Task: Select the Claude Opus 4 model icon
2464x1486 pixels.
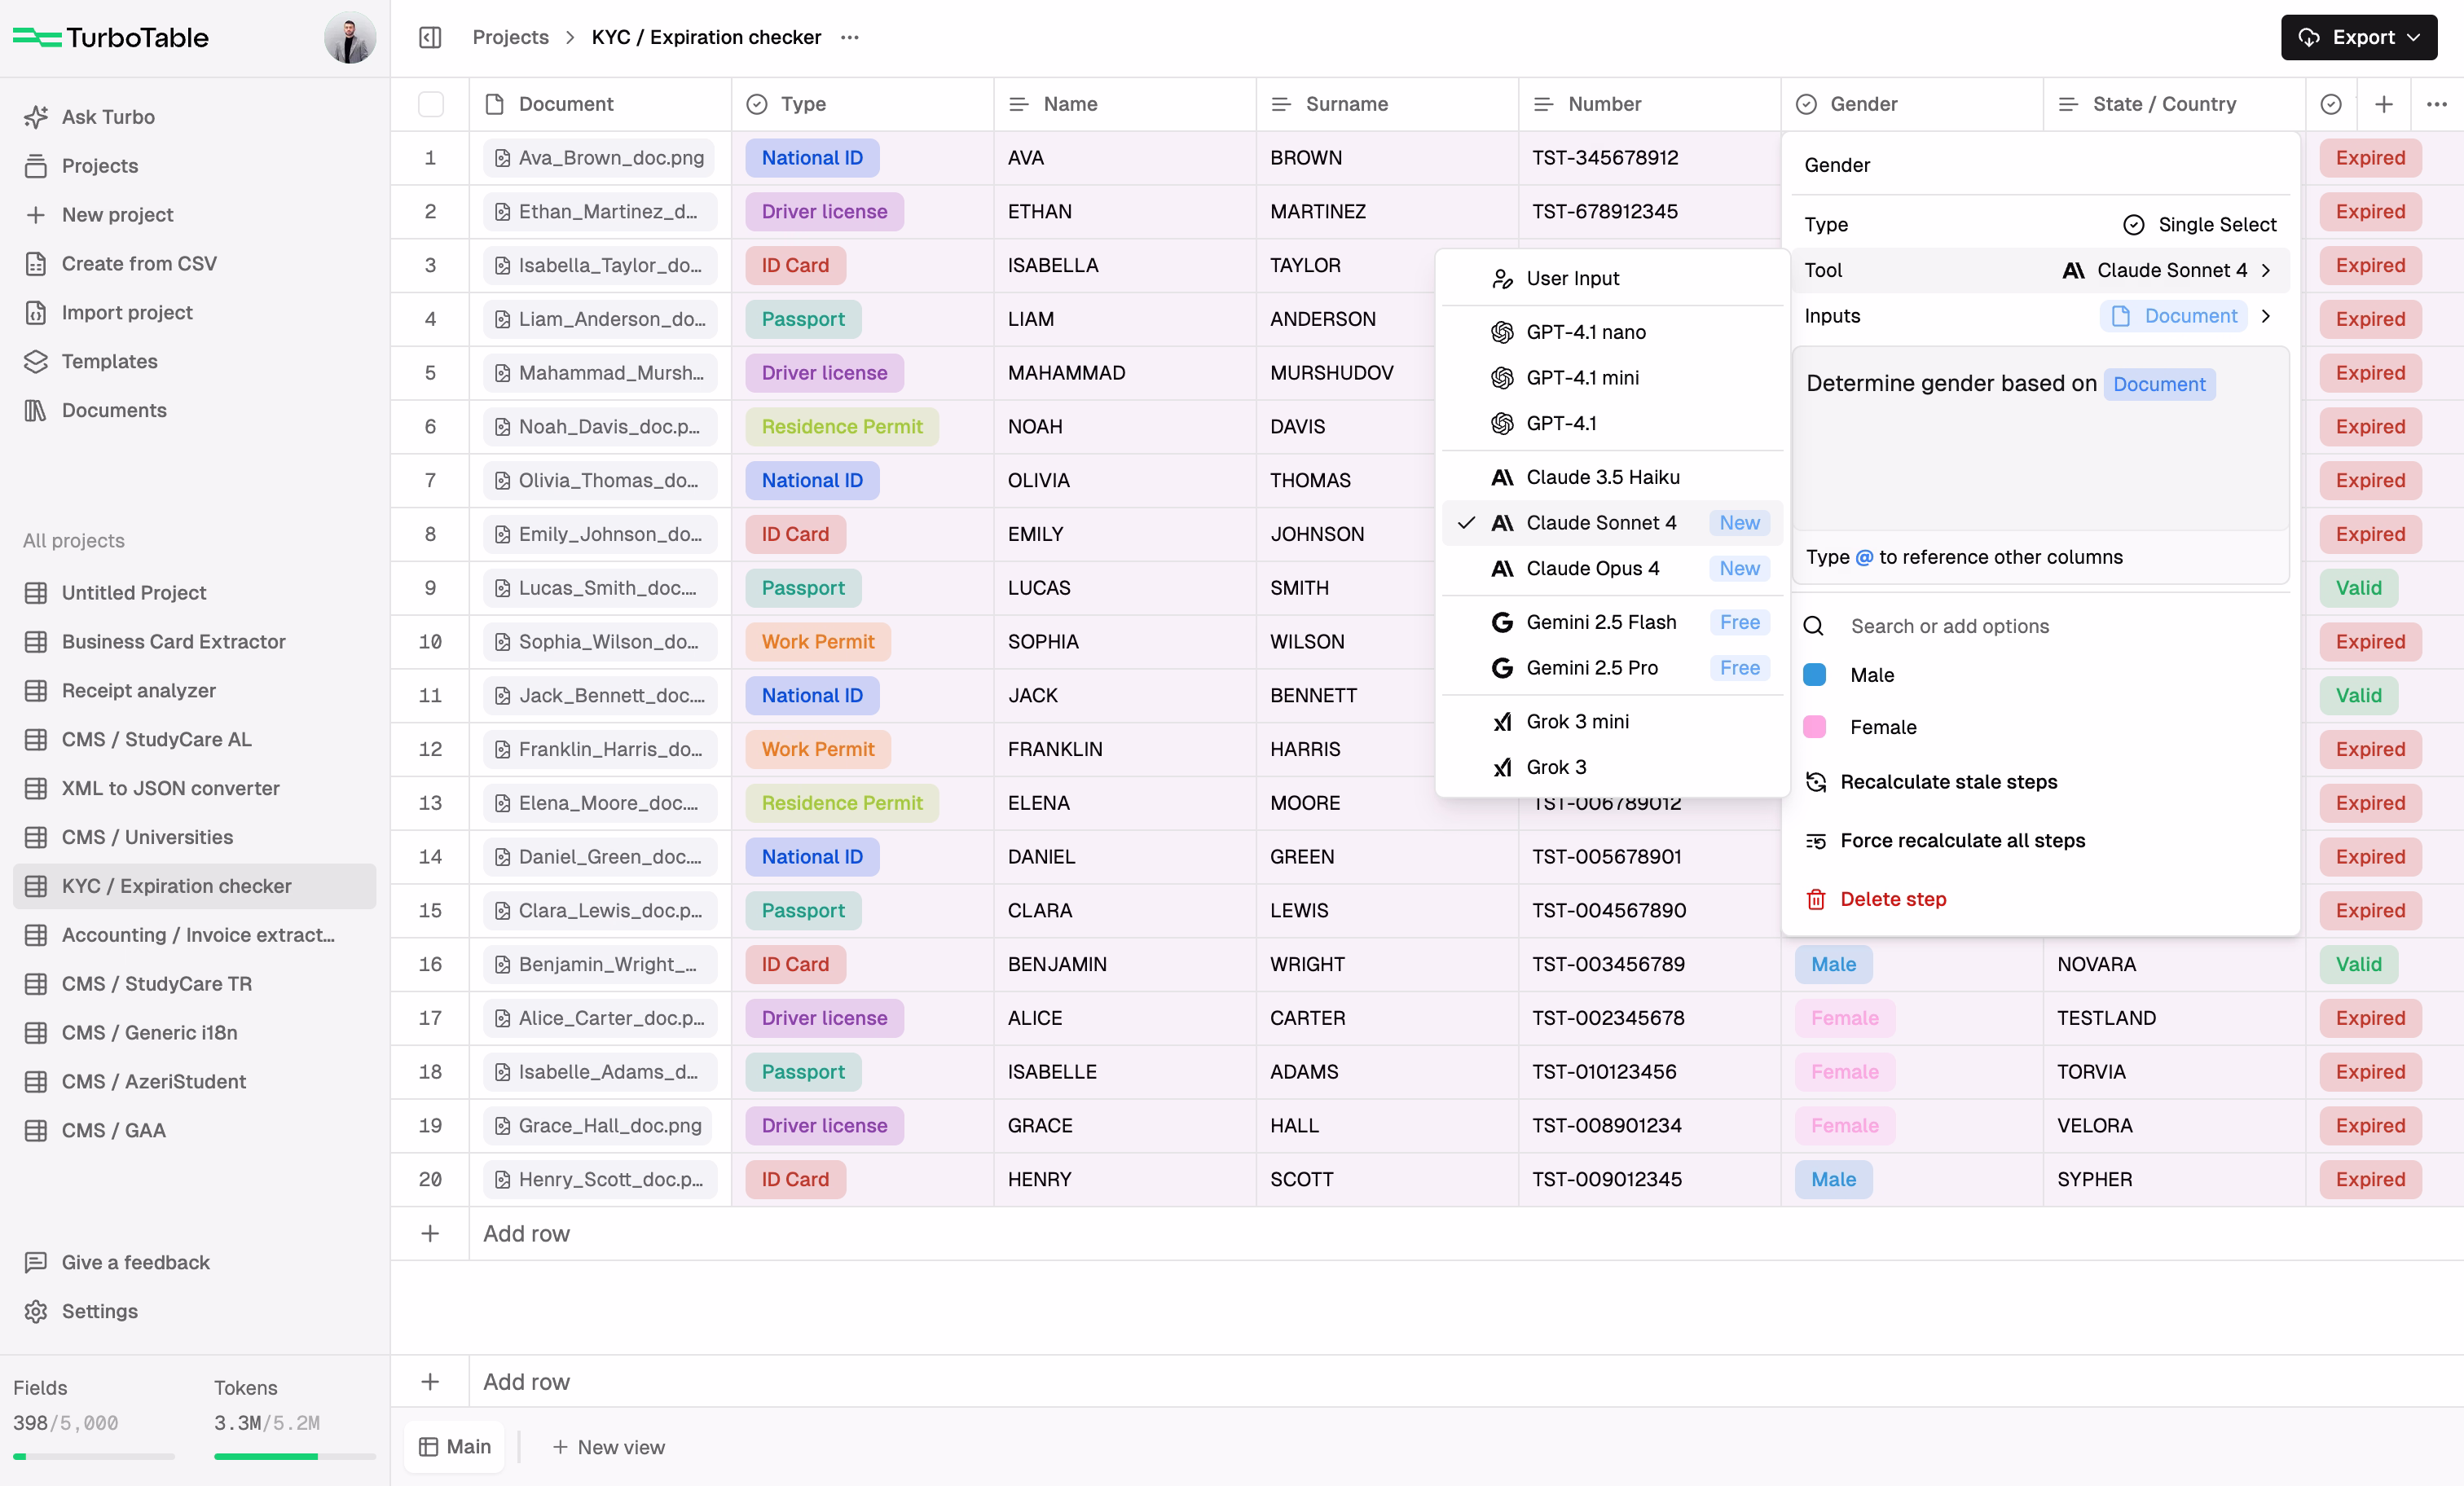Action: pyautogui.click(x=1503, y=568)
